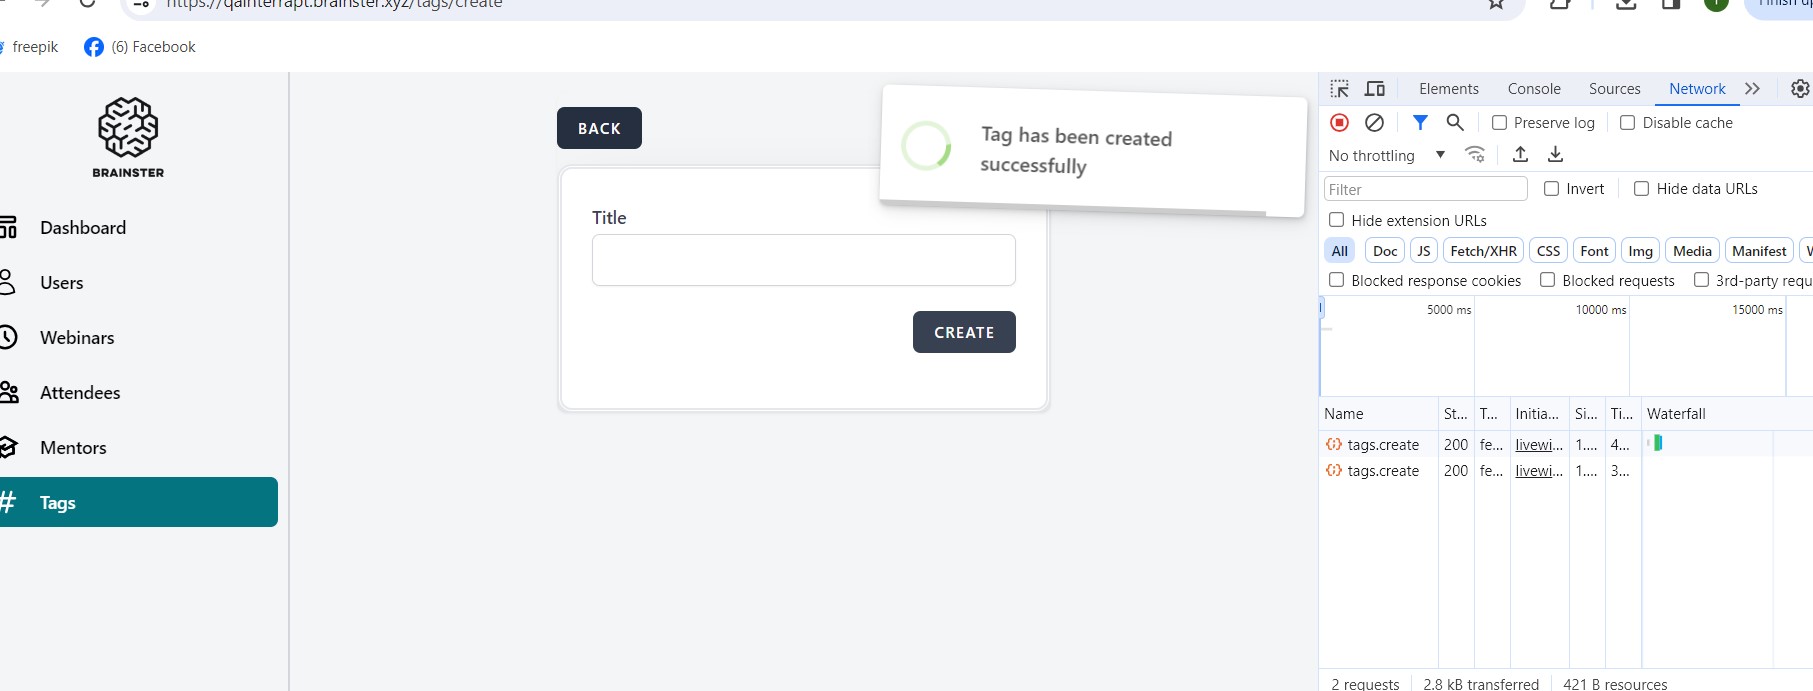Expand more DevTools tabs chevron

coord(1752,89)
